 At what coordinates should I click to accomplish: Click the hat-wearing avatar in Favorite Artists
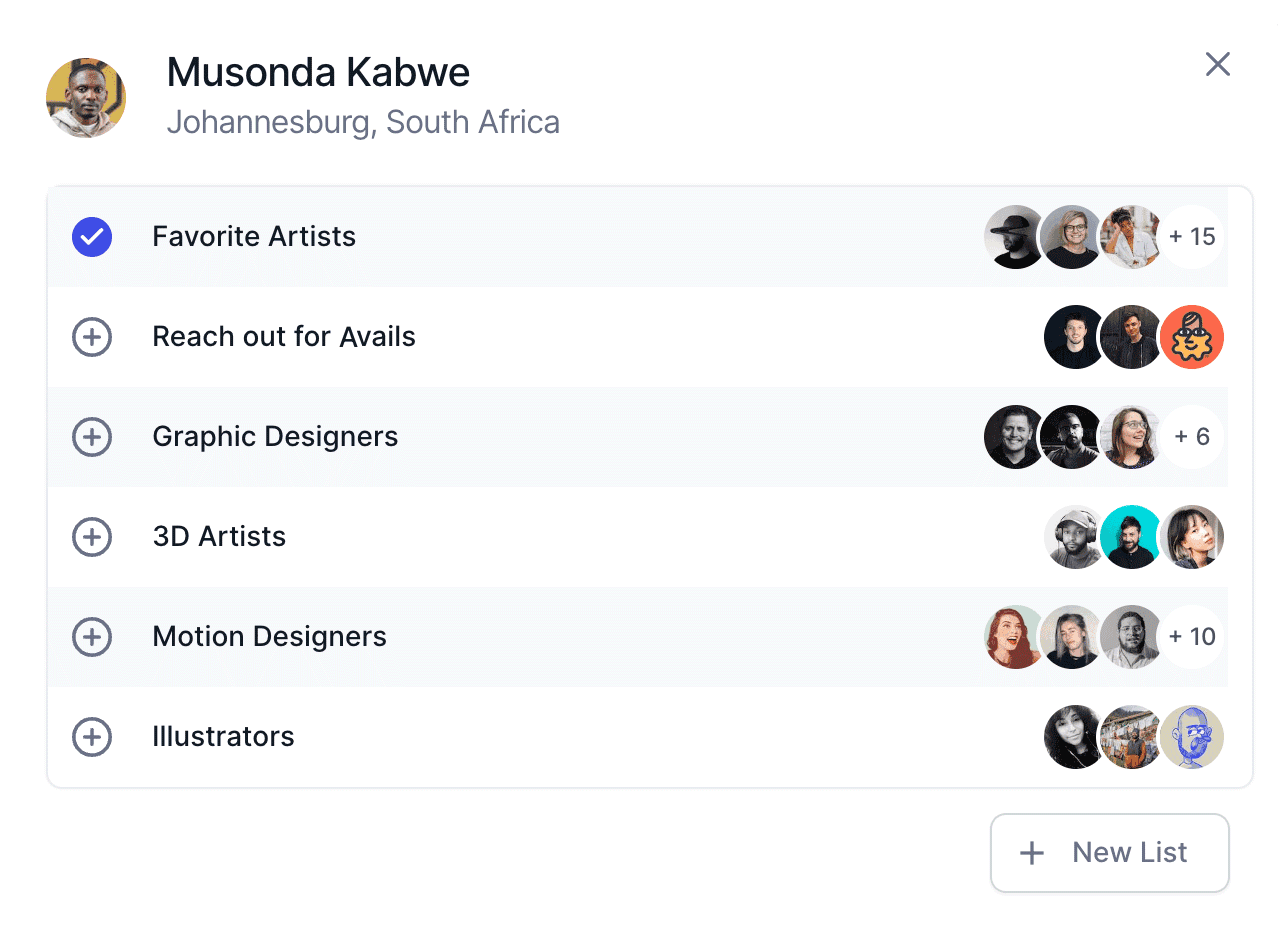click(1014, 237)
